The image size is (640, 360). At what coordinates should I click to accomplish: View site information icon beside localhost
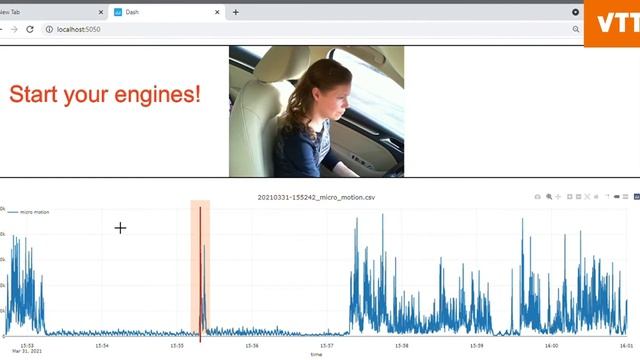point(49,29)
